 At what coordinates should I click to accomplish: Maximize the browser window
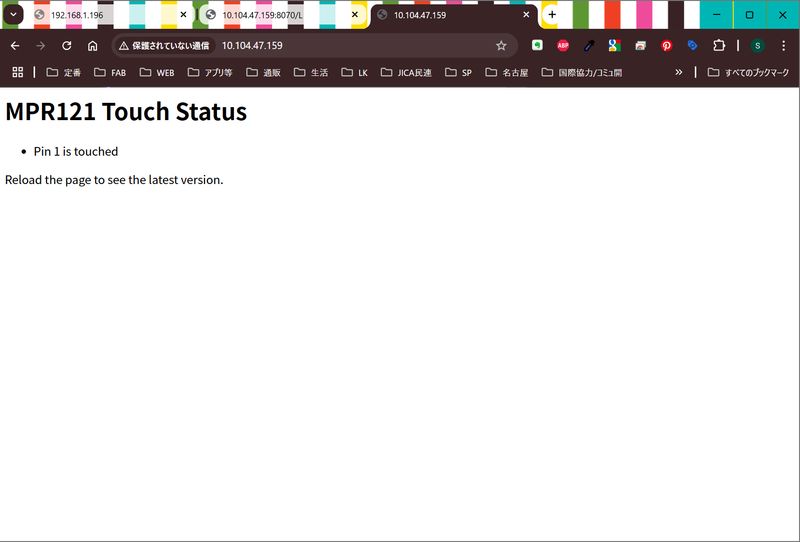point(749,15)
